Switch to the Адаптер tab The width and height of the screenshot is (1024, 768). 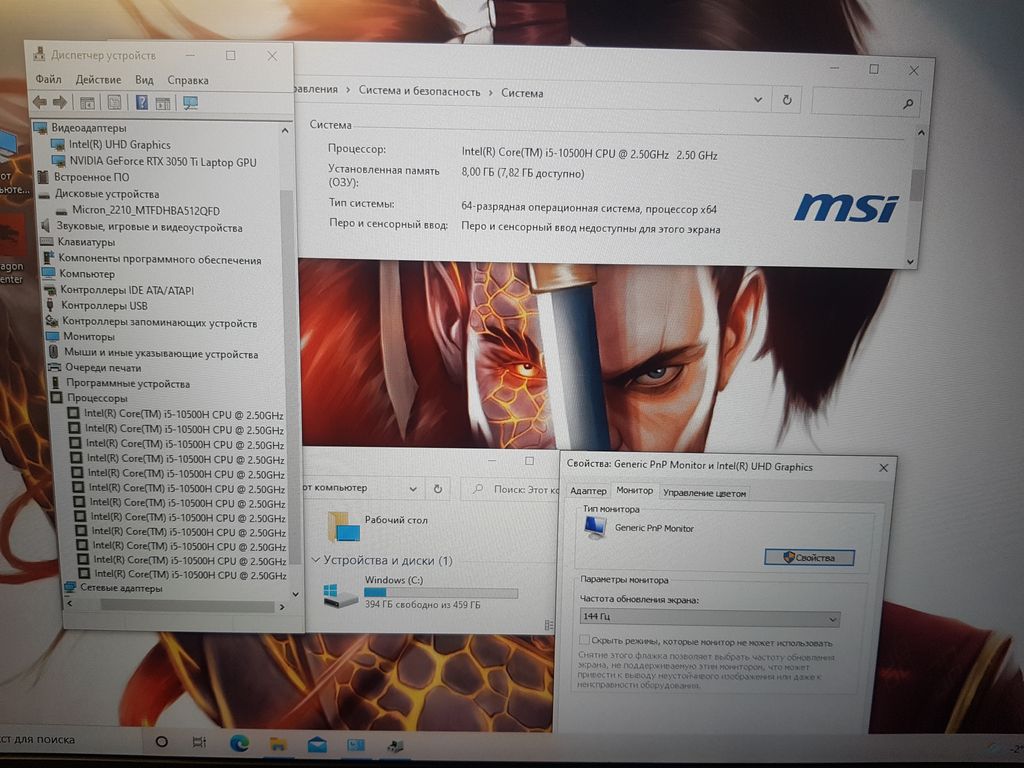click(588, 490)
